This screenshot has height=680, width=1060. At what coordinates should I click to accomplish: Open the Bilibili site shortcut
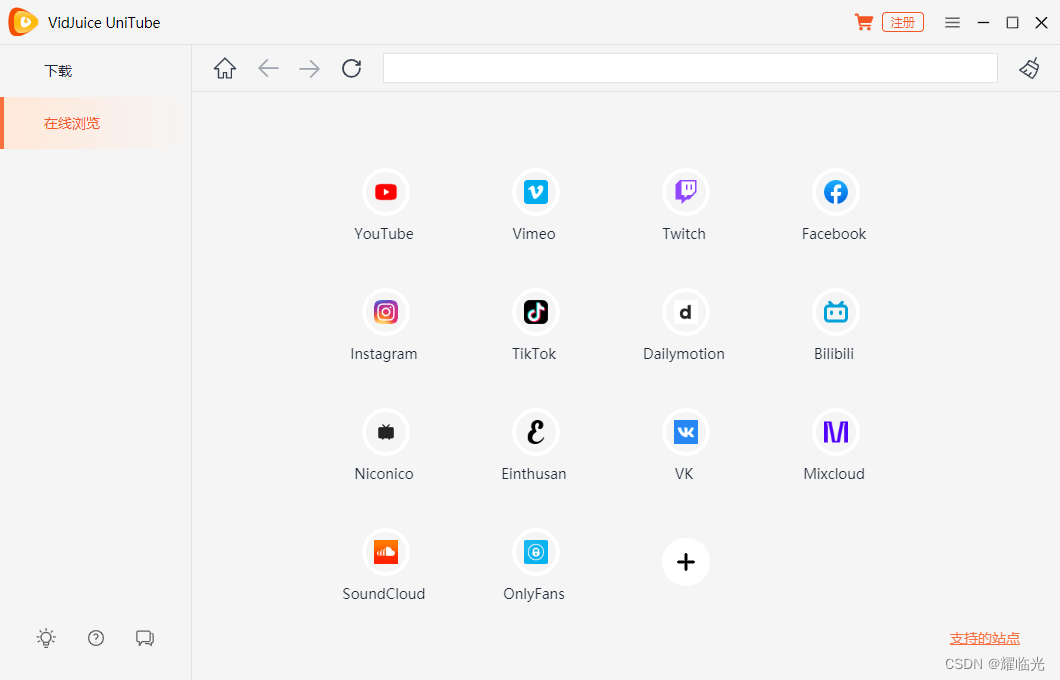(836, 312)
